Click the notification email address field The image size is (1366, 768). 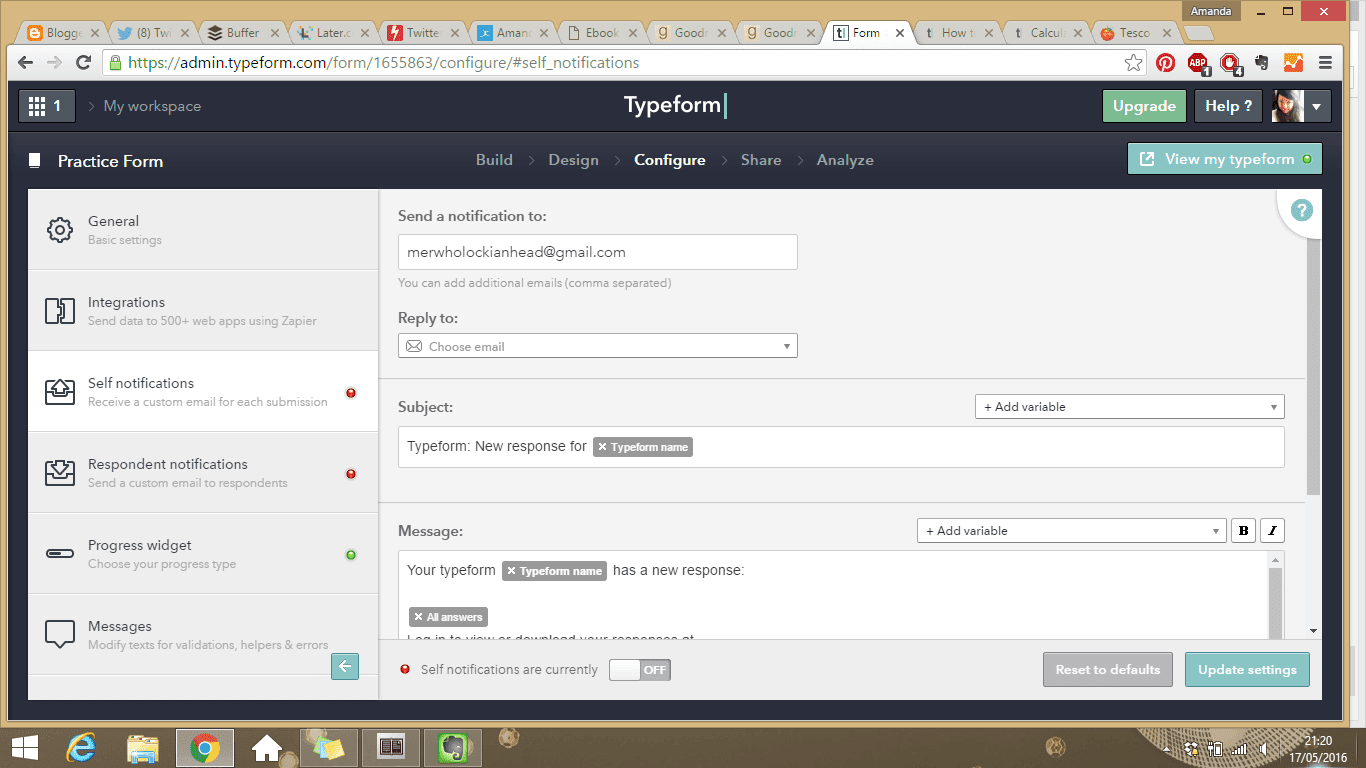598,252
